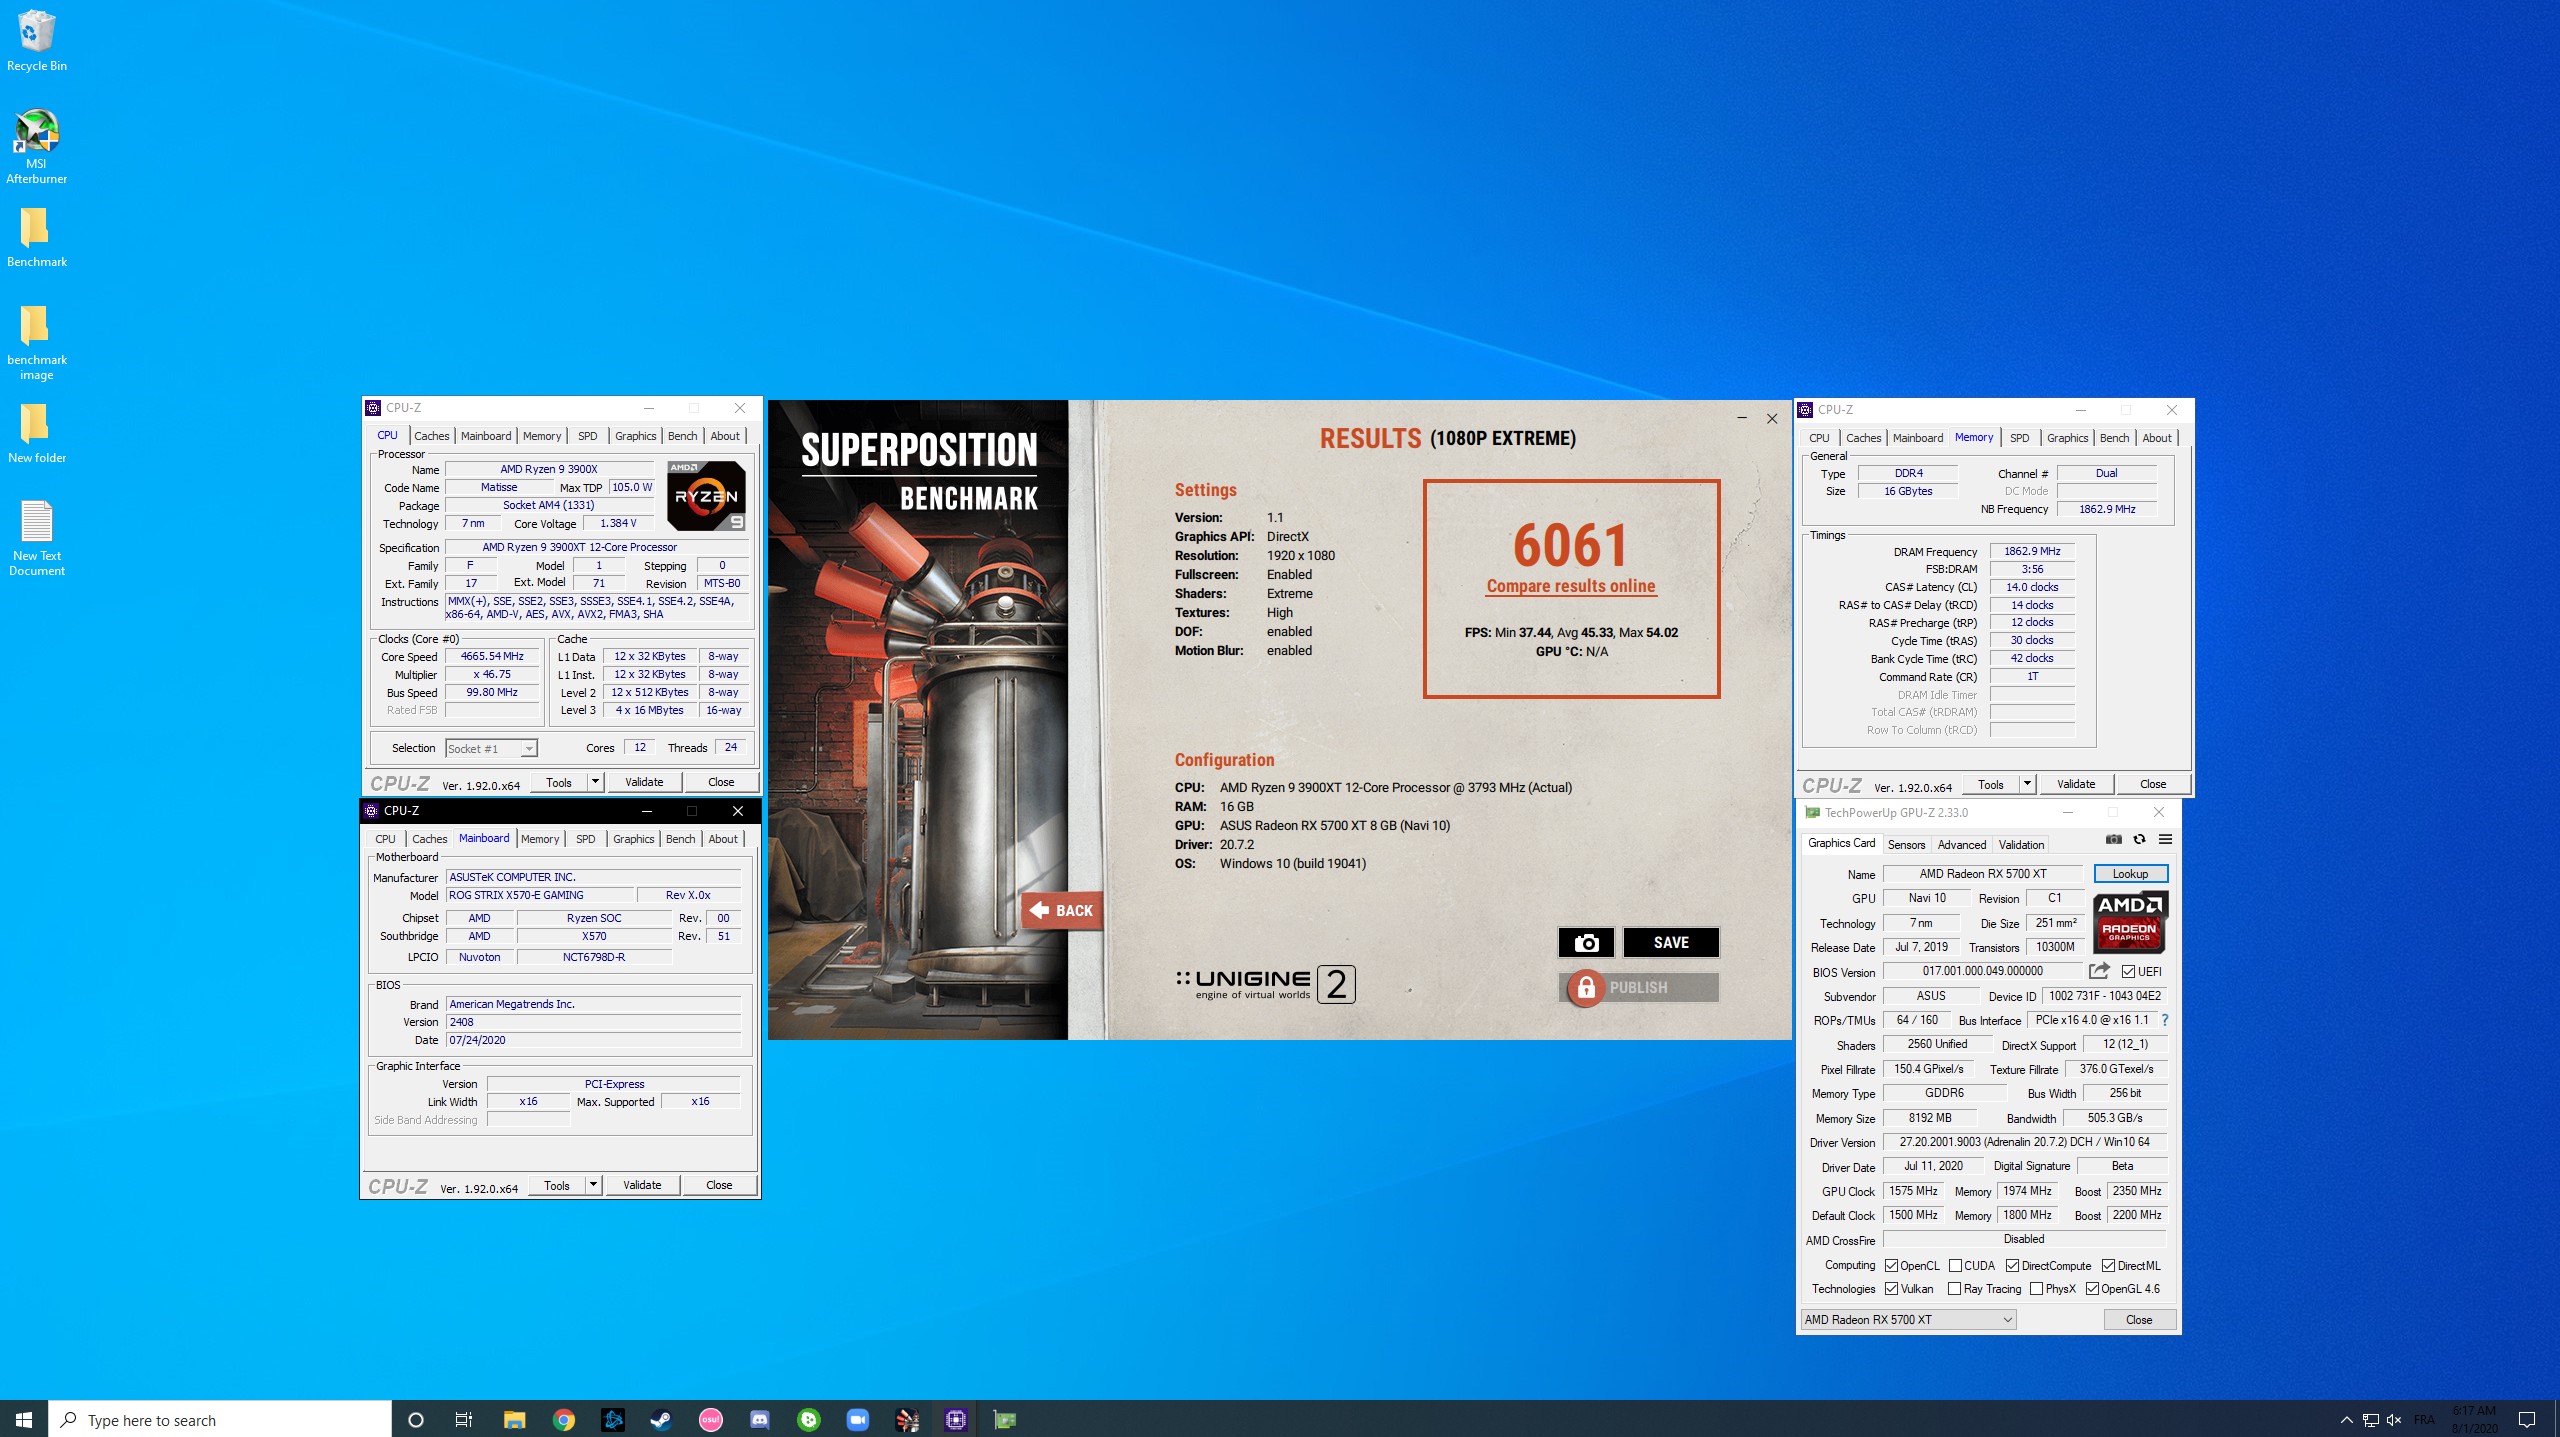Switch to CPU-Z via its taskbar icon

[956, 1420]
